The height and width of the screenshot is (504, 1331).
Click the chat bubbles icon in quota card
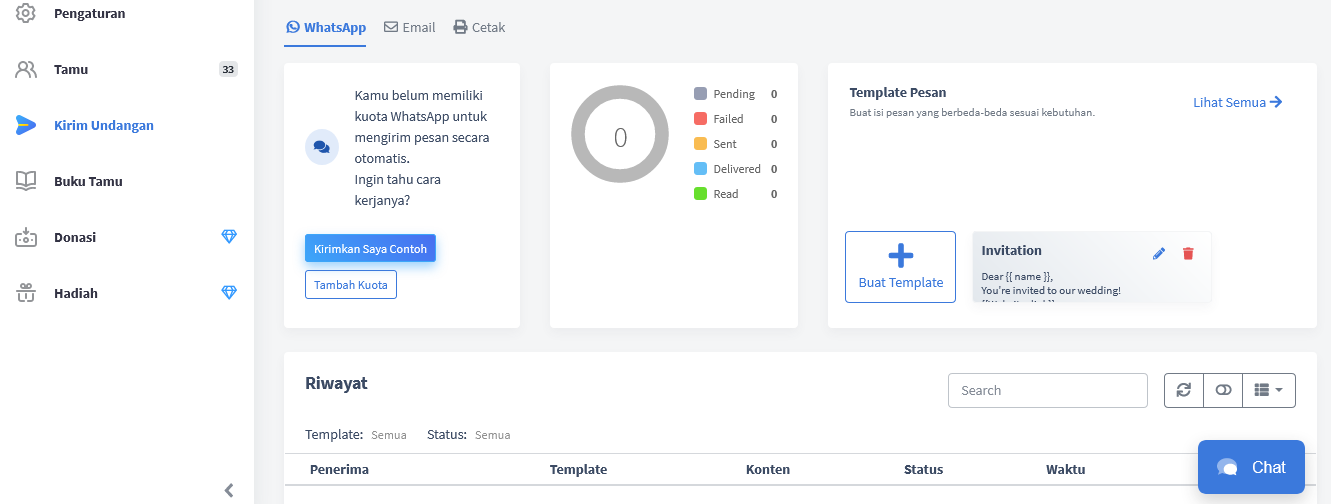[x=321, y=146]
